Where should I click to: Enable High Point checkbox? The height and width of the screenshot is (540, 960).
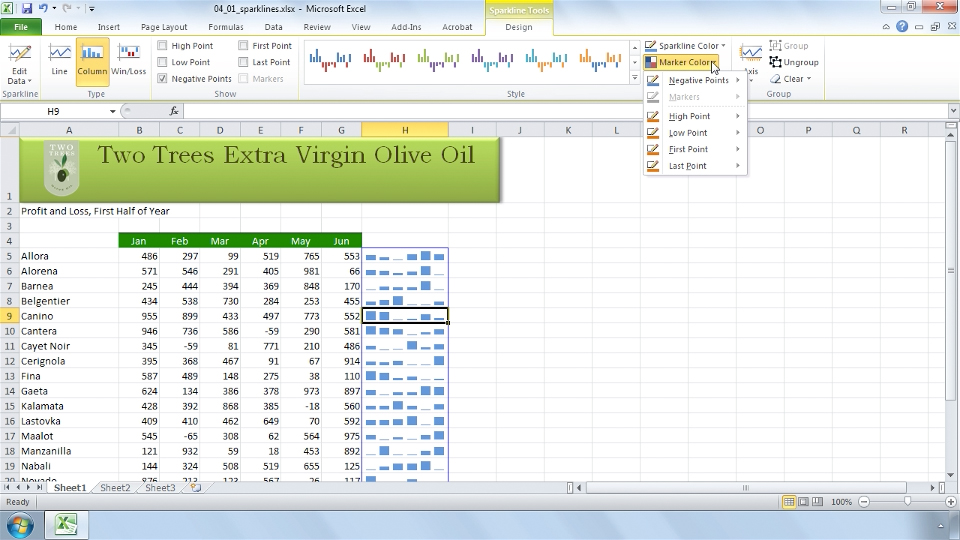click(162, 45)
